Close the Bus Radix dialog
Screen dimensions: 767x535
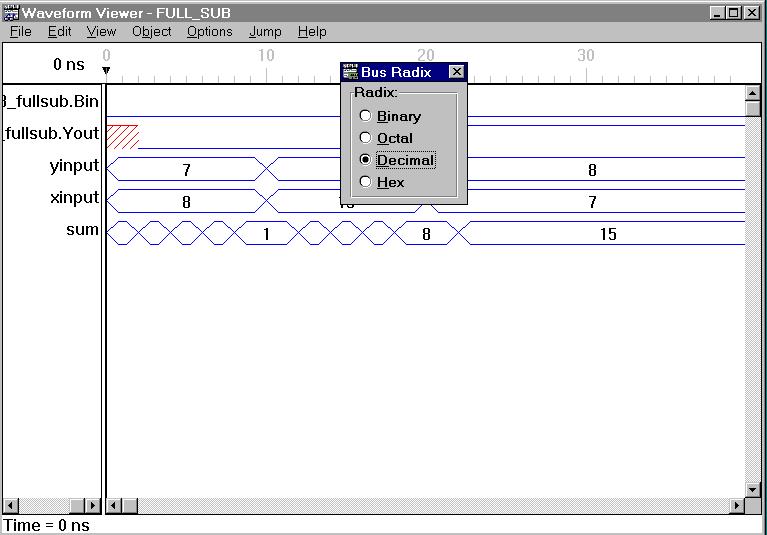click(456, 72)
